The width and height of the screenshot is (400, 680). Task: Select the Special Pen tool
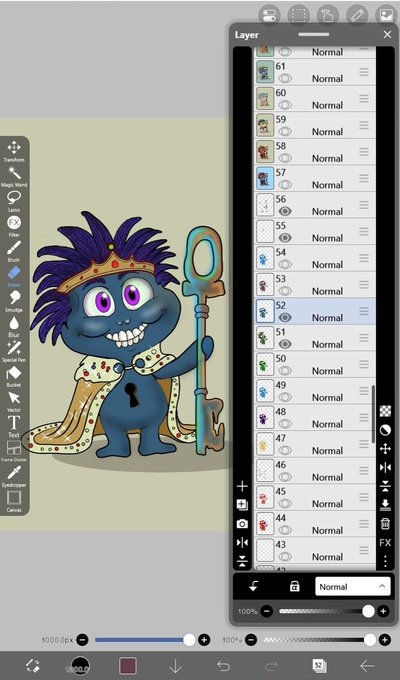[x=14, y=351]
